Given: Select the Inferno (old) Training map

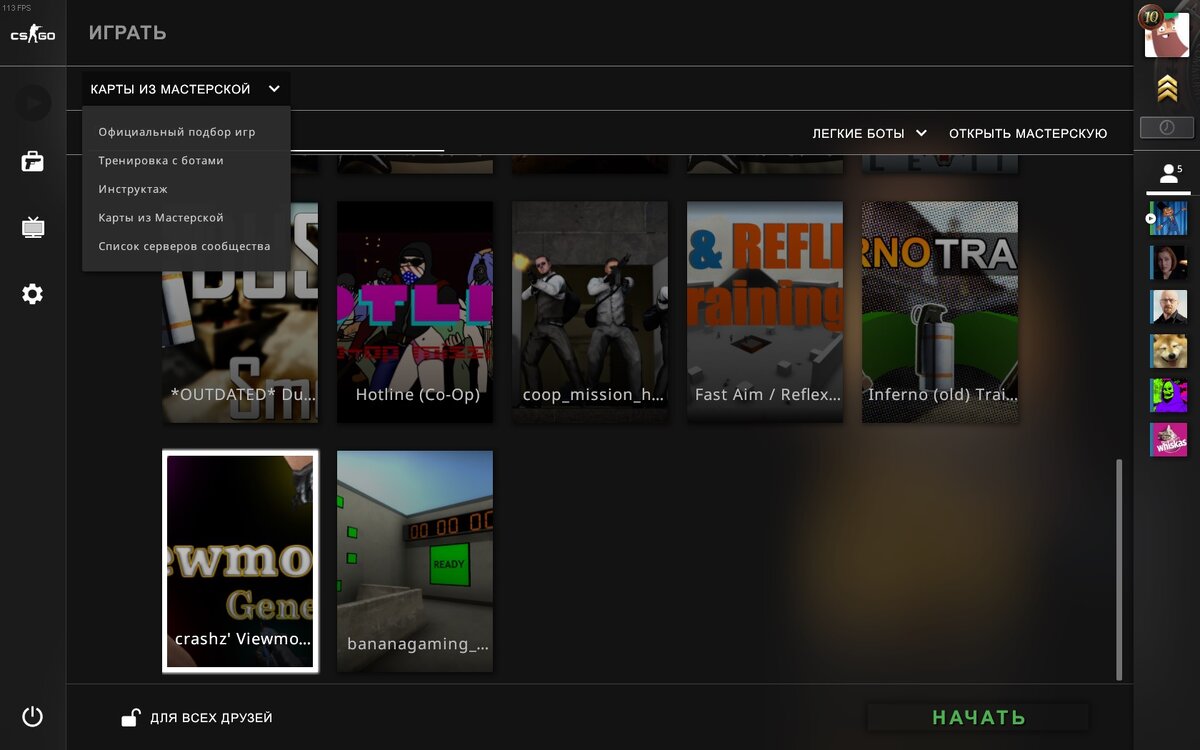Looking at the screenshot, I should tap(940, 312).
